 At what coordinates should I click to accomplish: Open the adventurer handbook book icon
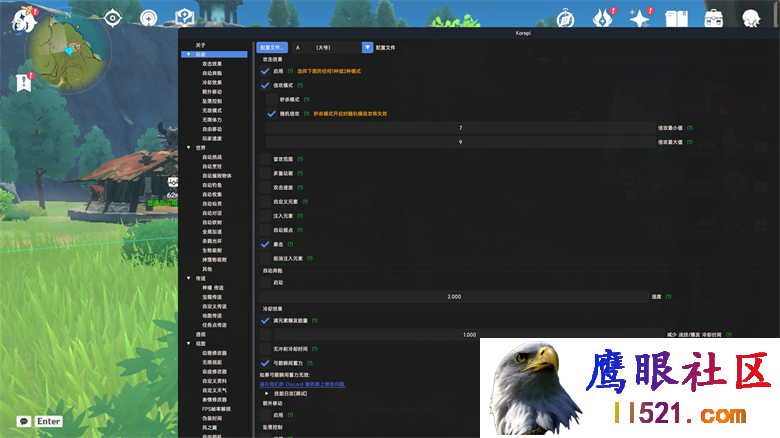click(x=677, y=19)
